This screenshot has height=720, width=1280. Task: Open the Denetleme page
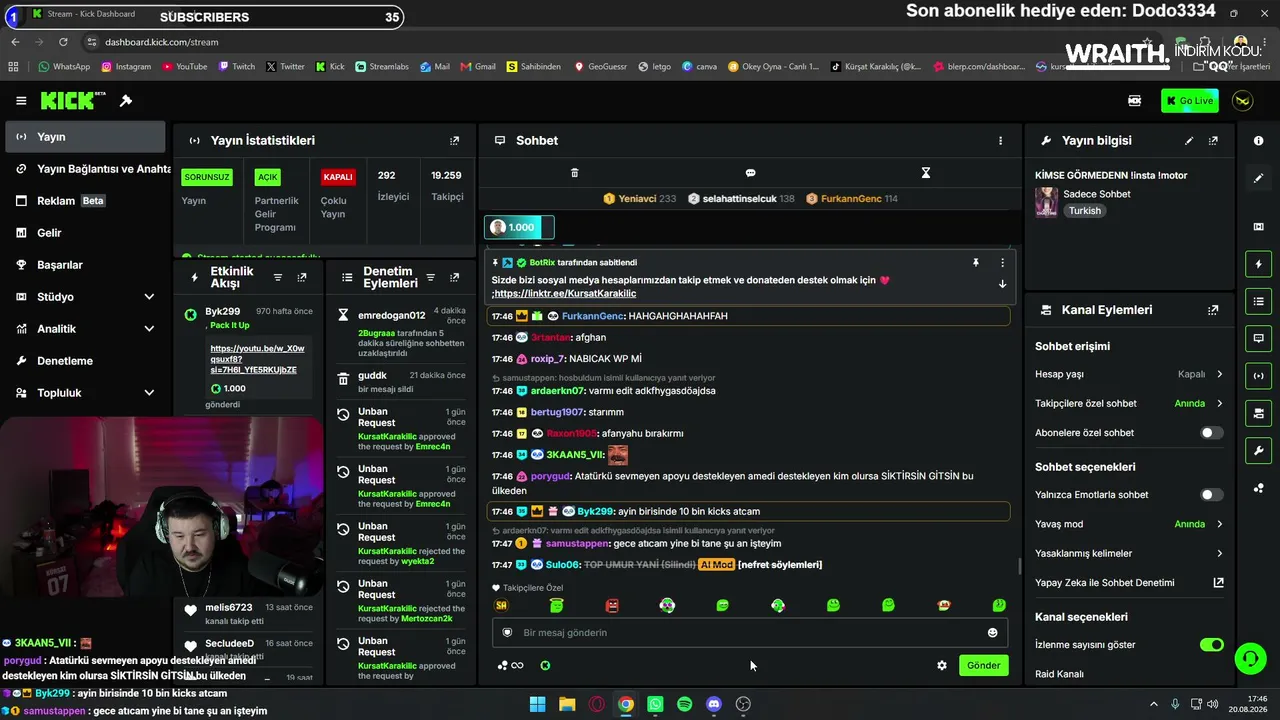tap(83, 361)
